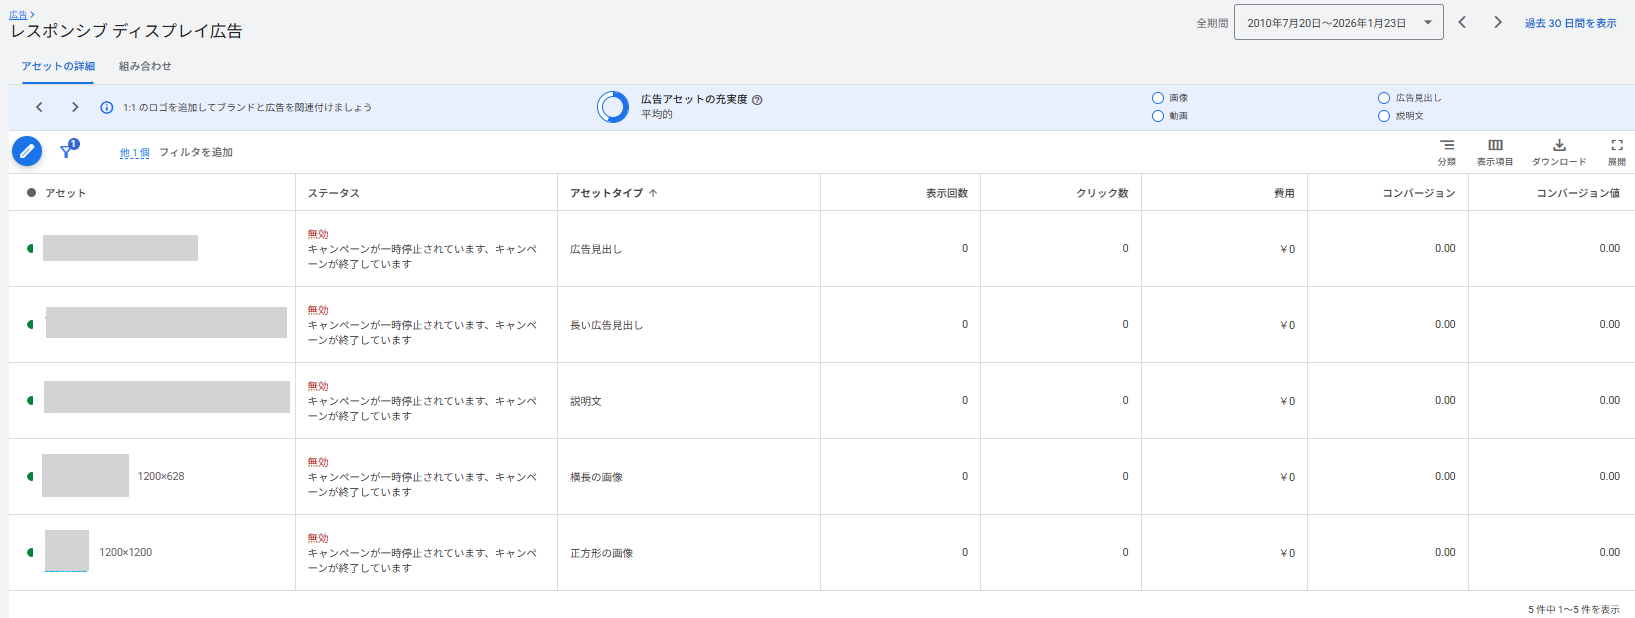Screen dimensions: 1635x618
Task: Switch to the 組み合わせ tab
Action: point(145,66)
